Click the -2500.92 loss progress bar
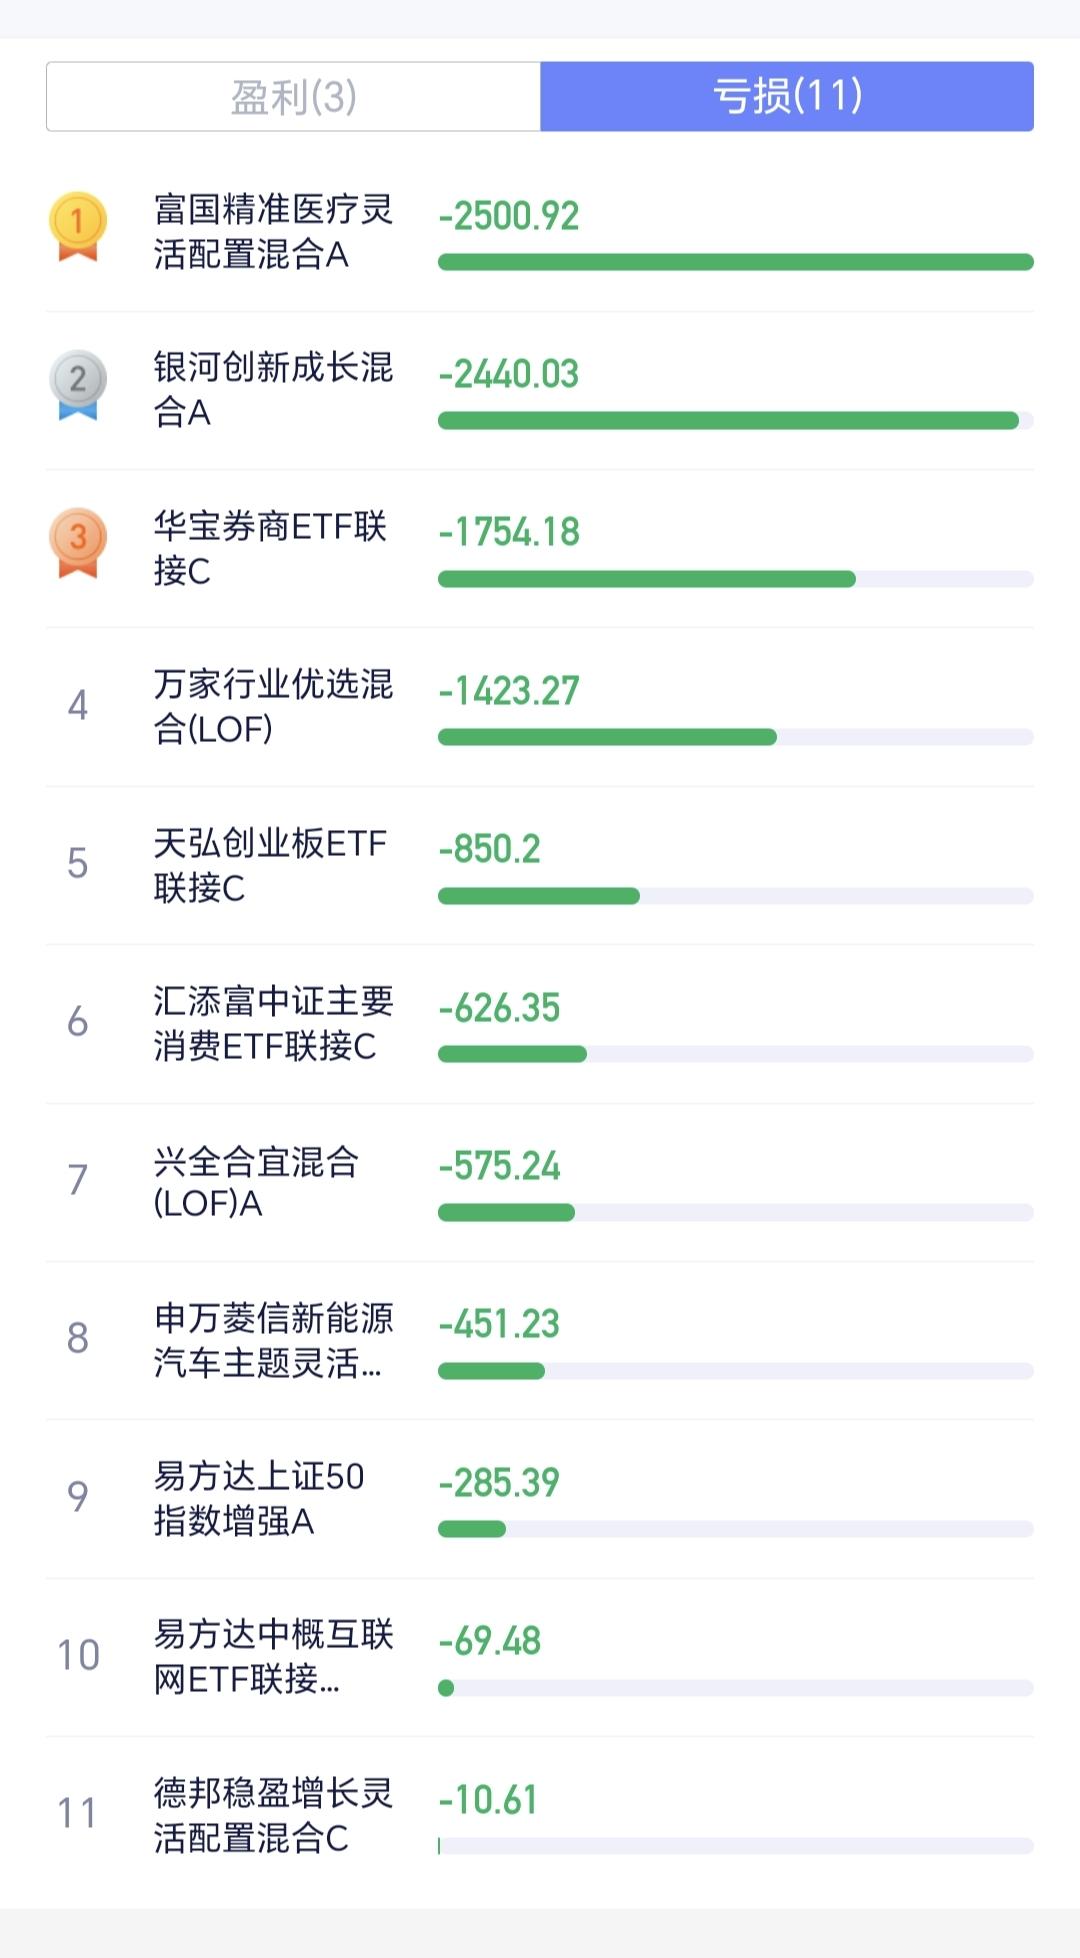Screen dimensions: 1080x1958 click(735, 262)
